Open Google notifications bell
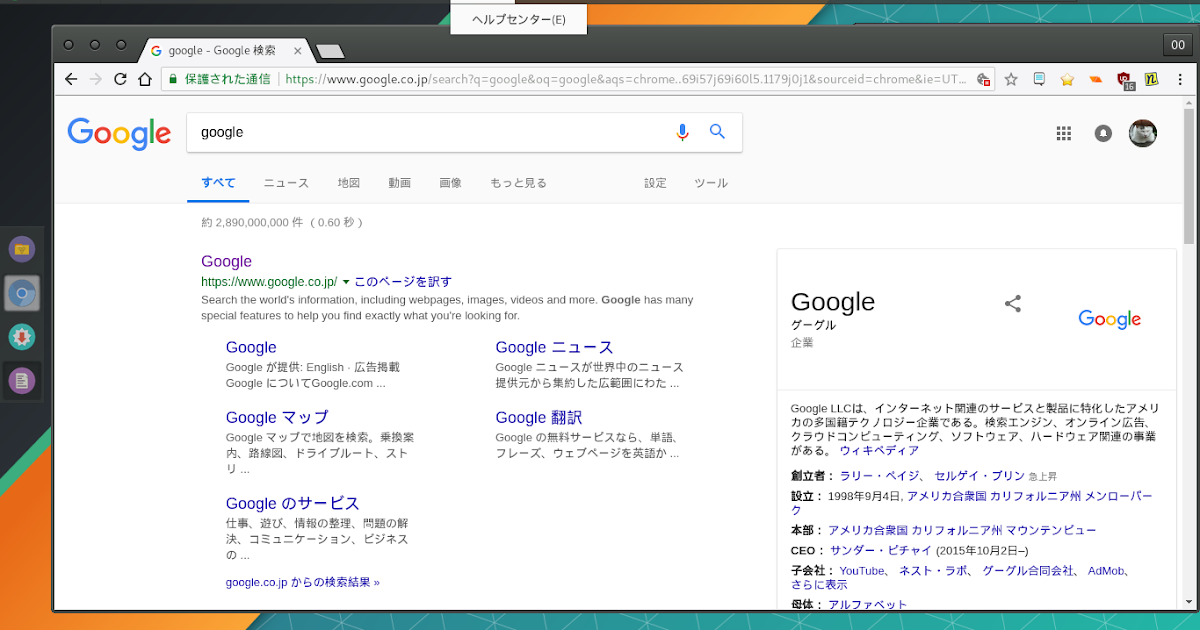Image resolution: width=1200 pixels, height=630 pixels. (x=1103, y=133)
